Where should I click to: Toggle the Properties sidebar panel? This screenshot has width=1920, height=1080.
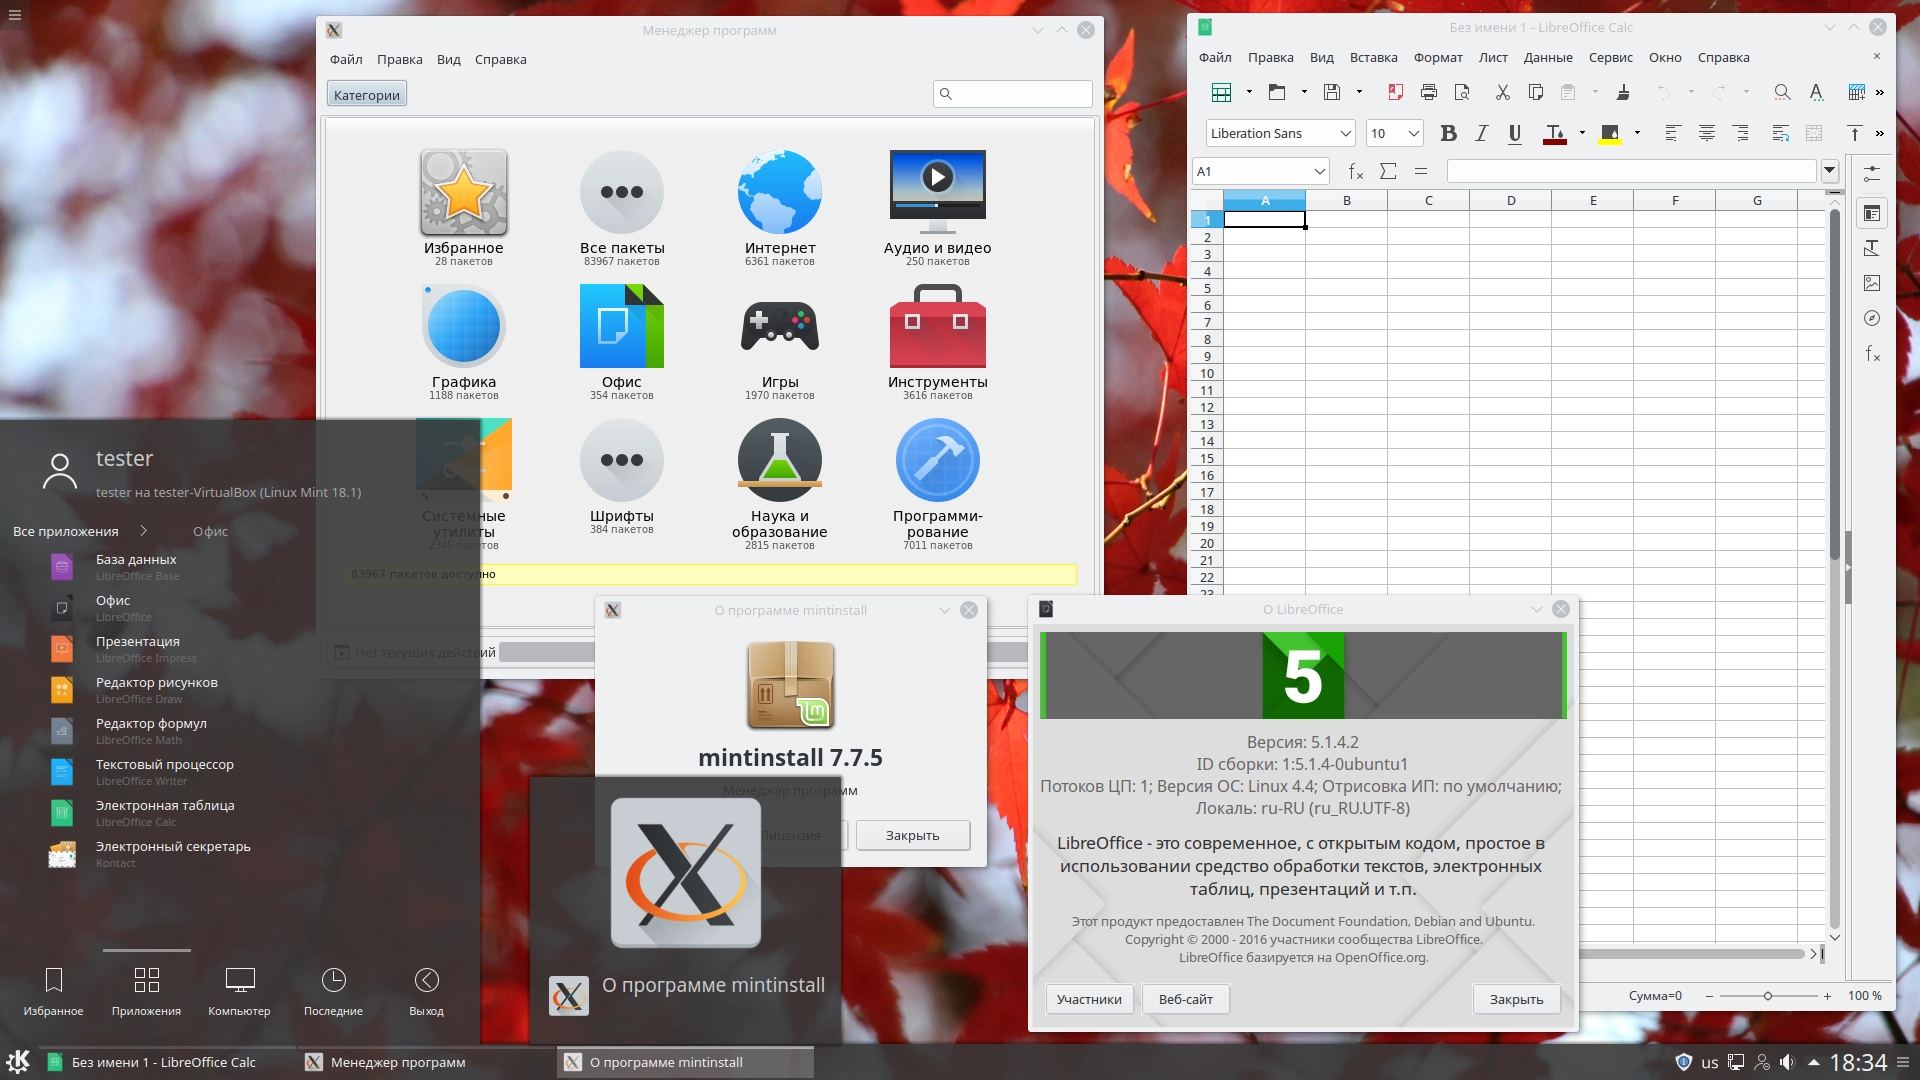[x=1872, y=213]
